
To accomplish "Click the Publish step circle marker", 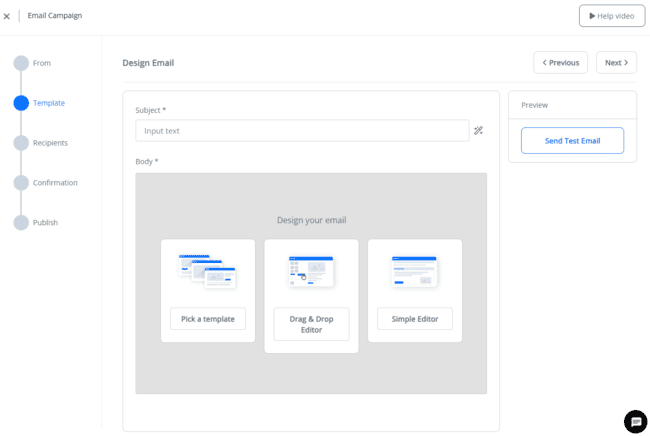I will tap(21, 222).
